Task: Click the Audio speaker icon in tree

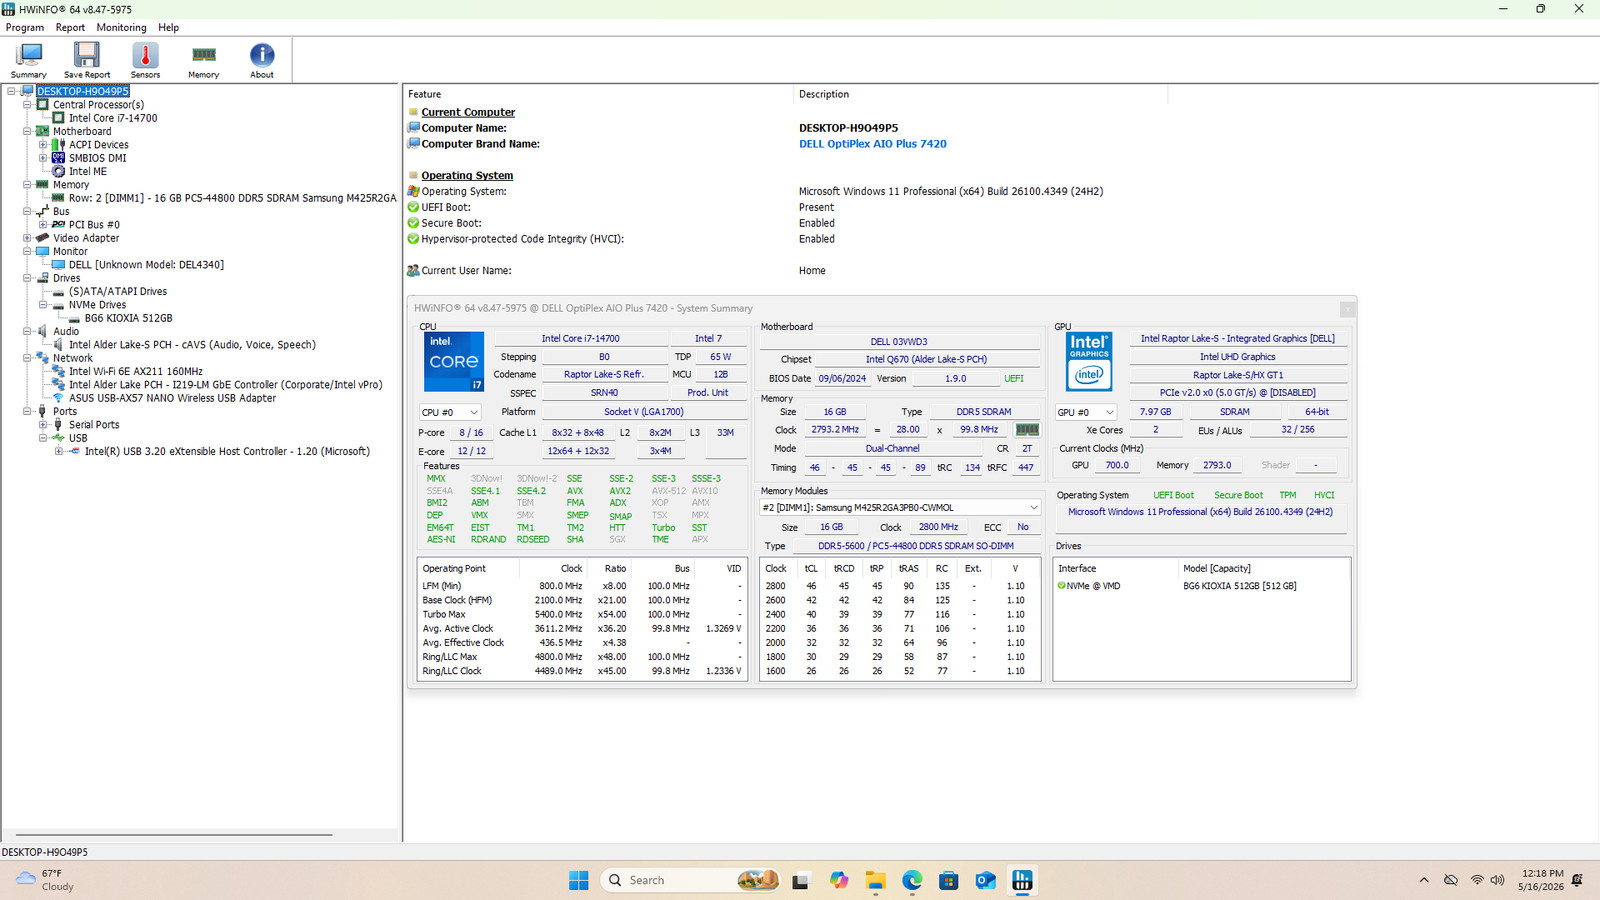Action: click(43, 331)
